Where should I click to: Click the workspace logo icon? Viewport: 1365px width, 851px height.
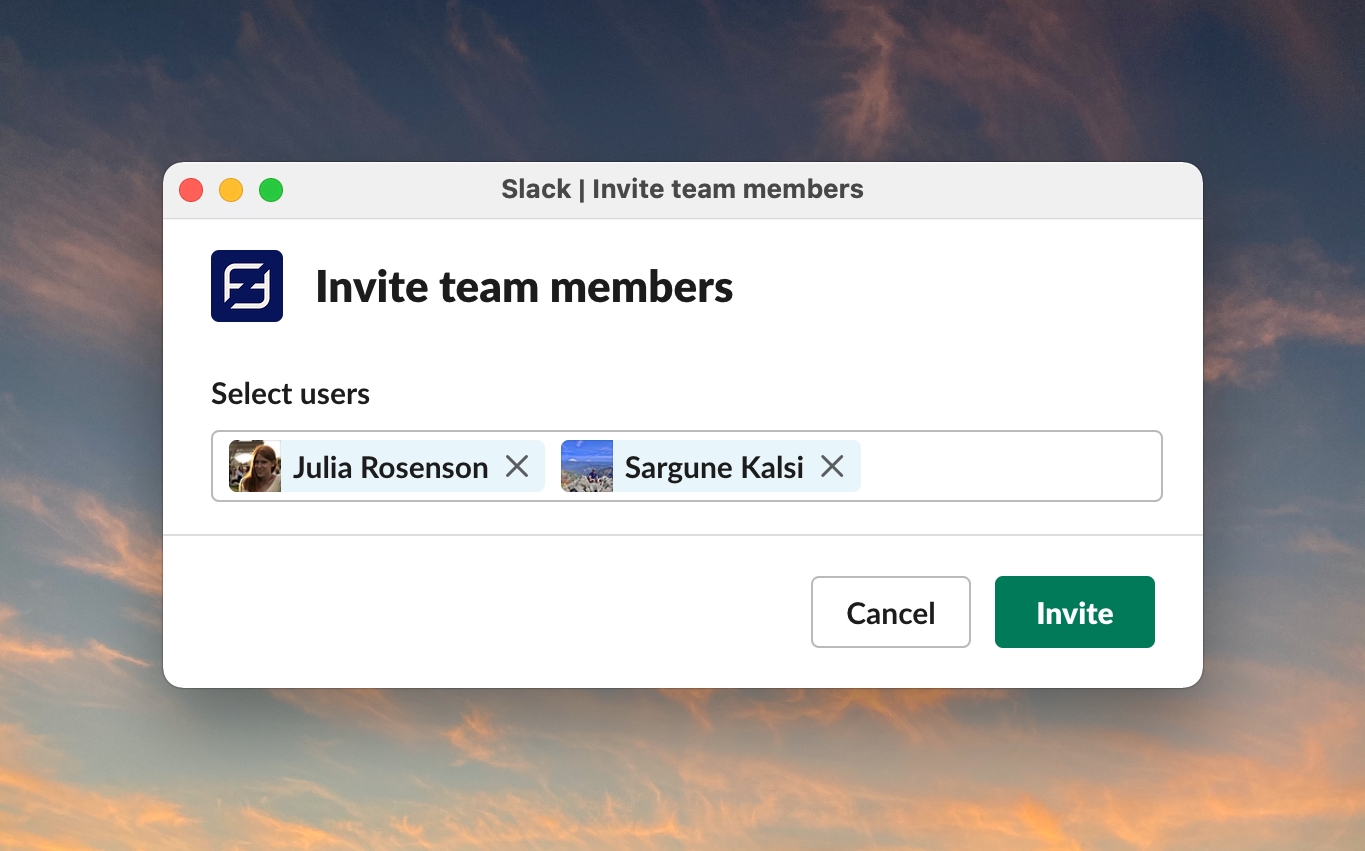click(x=247, y=286)
